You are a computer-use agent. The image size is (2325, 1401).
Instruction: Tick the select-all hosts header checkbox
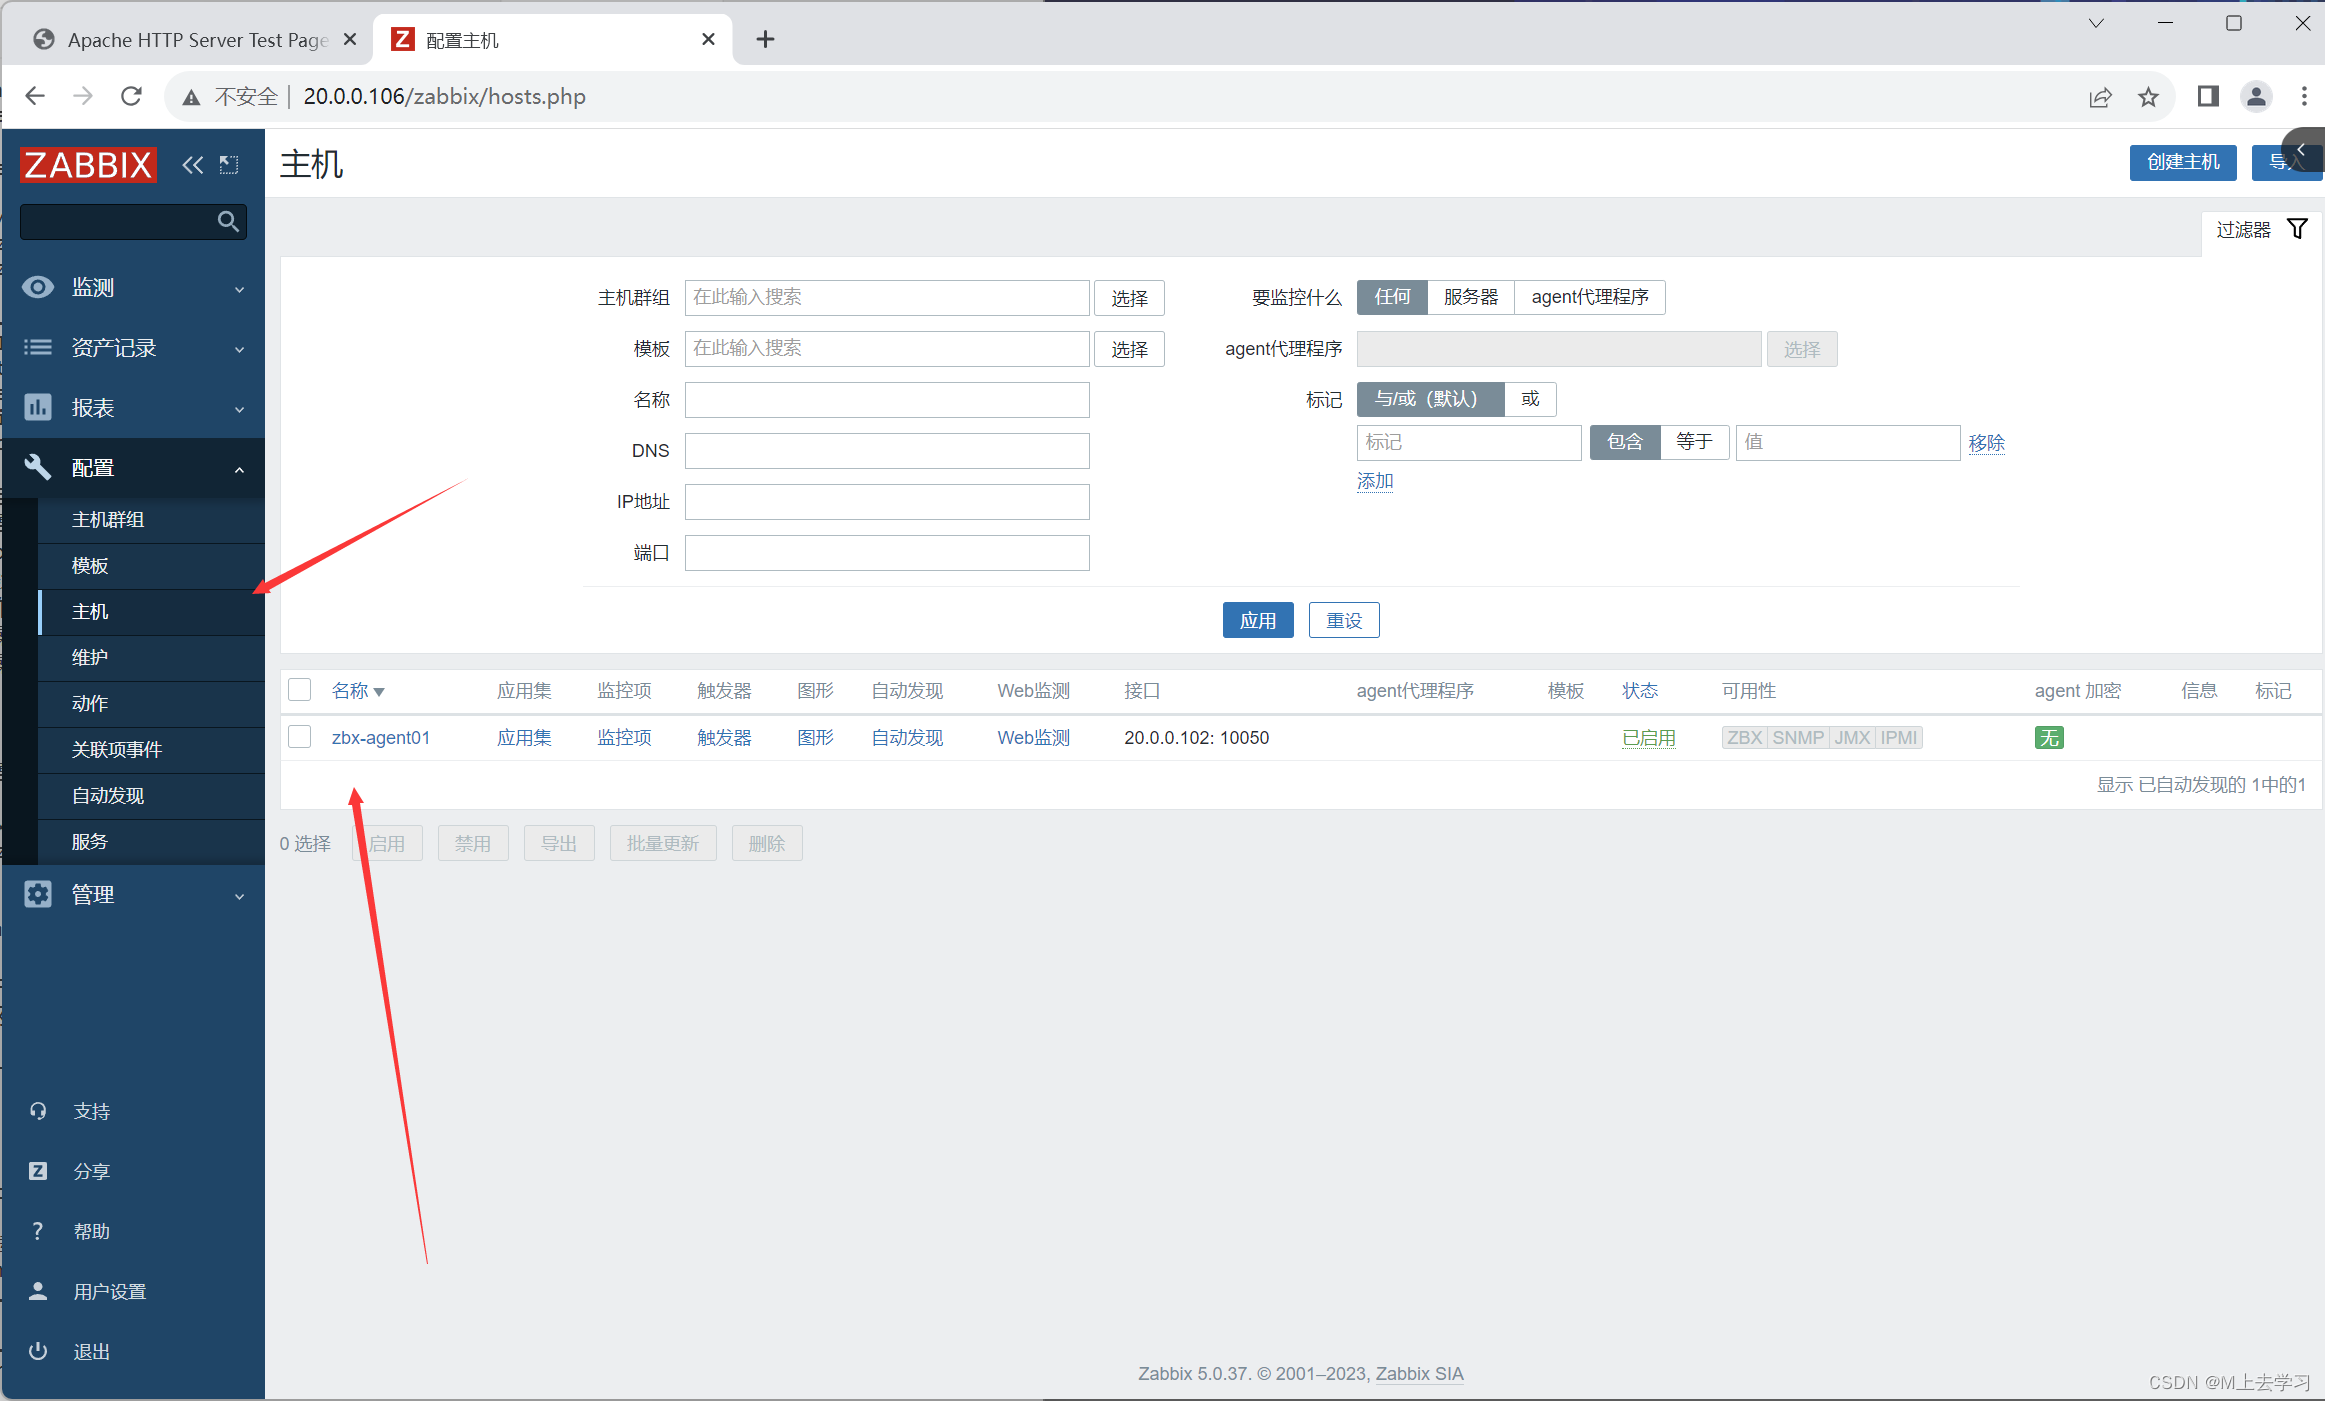click(x=300, y=690)
